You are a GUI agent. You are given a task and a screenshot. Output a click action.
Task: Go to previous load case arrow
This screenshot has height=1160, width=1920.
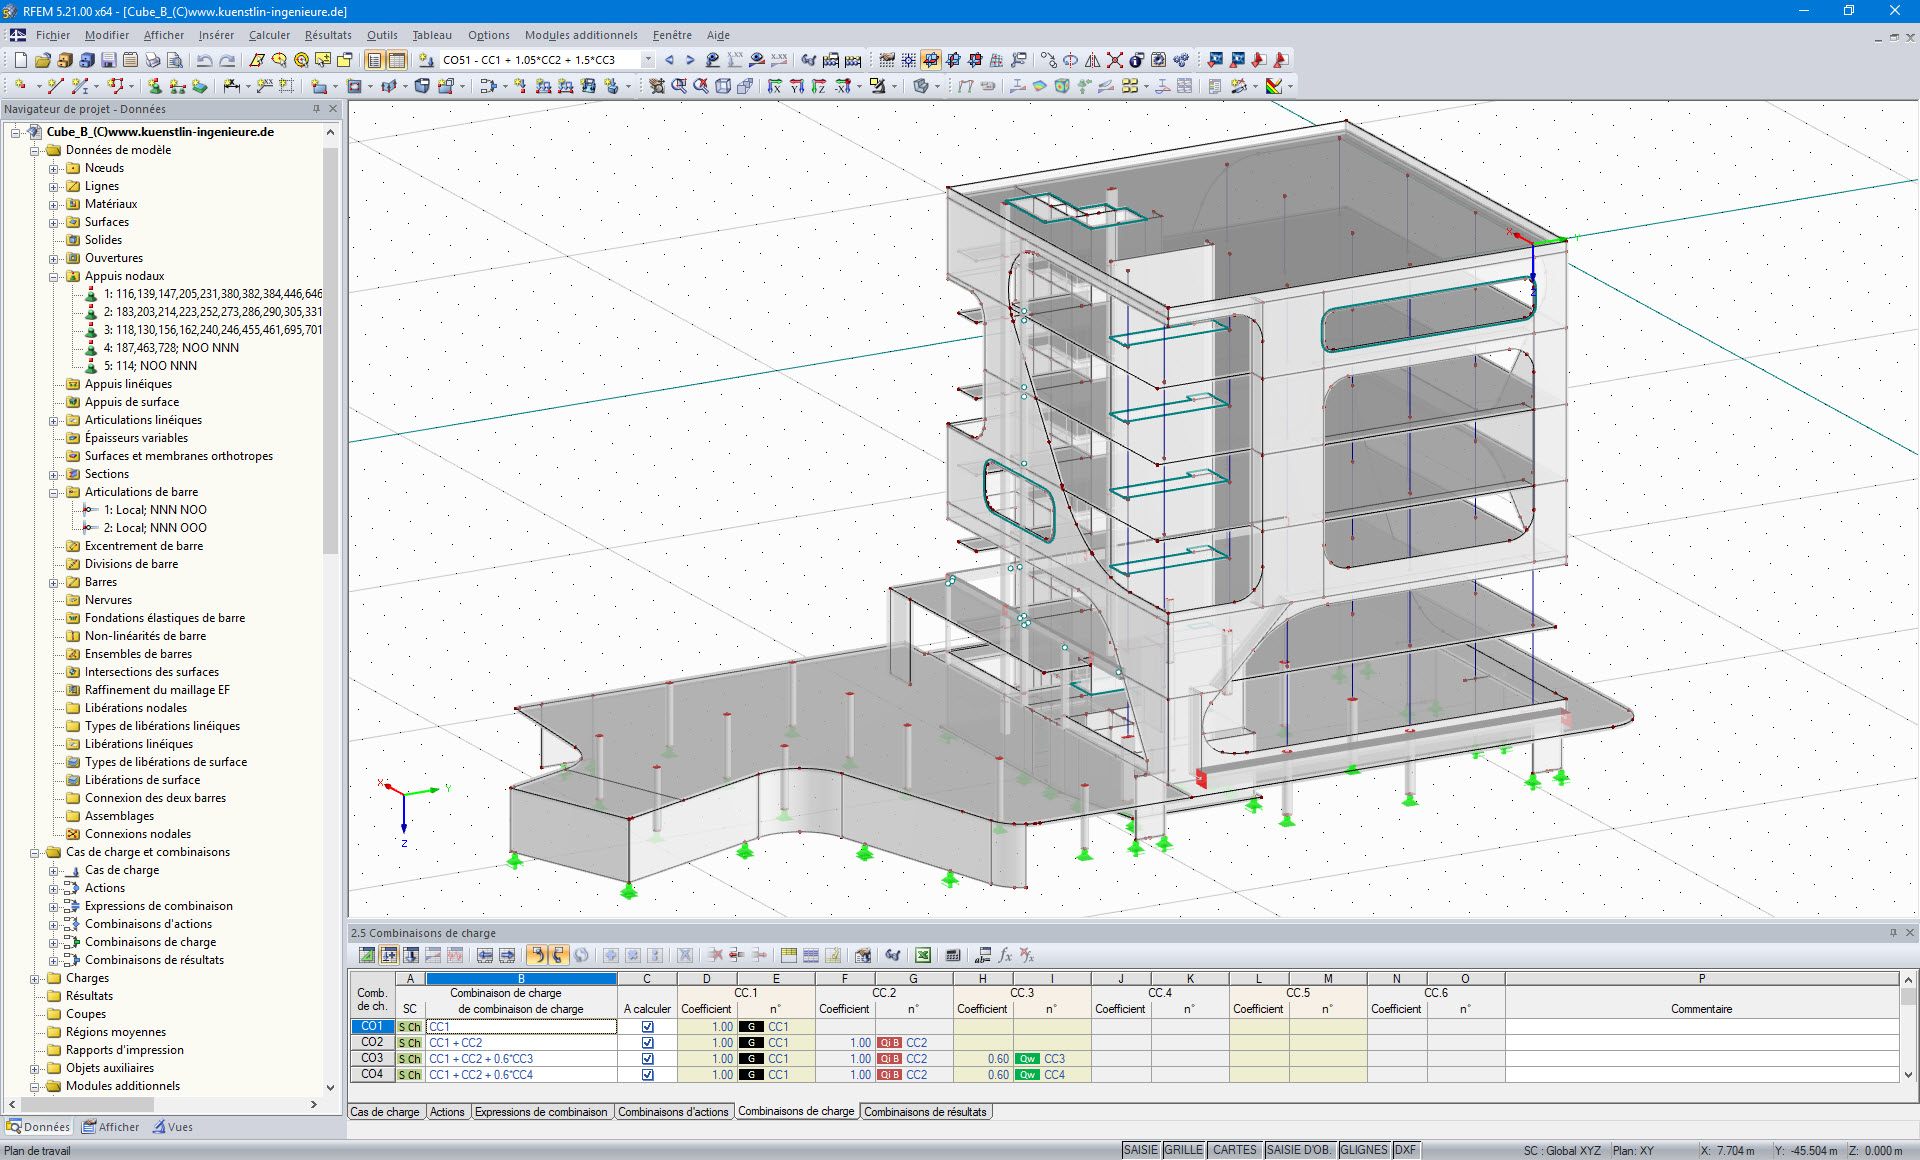669,60
